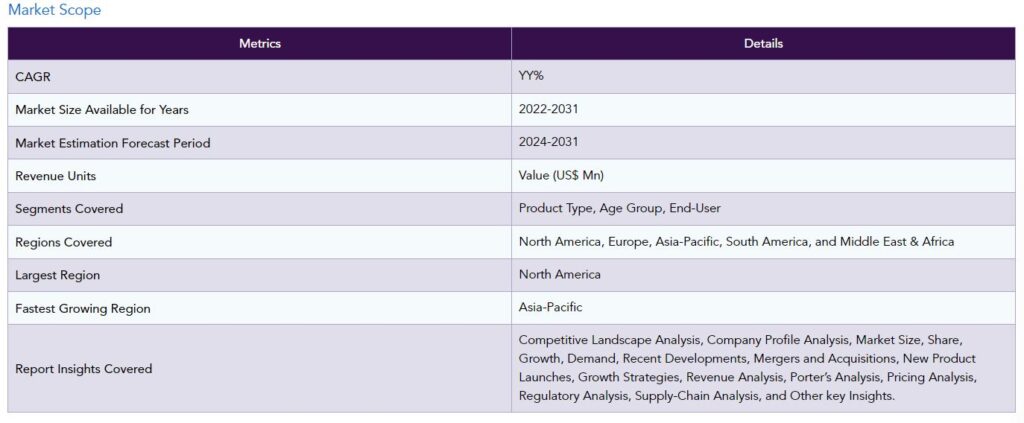The width and height of the screenshot is (1024, 423).
Task: Select the CAGR row label
Action: [x=33, y=77]
